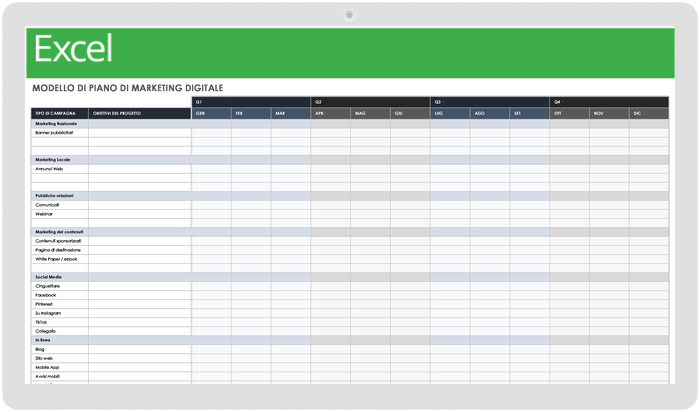Select the 'In linea' section row
This screenshot has height=412, width=700.
350,340
